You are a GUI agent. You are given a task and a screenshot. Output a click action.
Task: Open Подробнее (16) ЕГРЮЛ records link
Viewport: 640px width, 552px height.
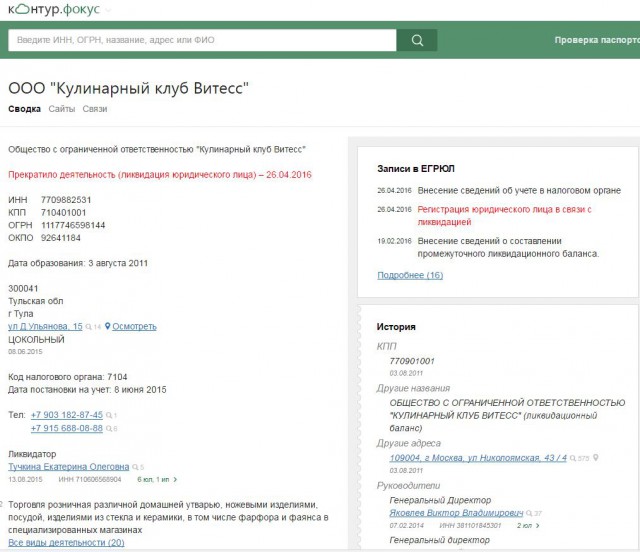410,275
